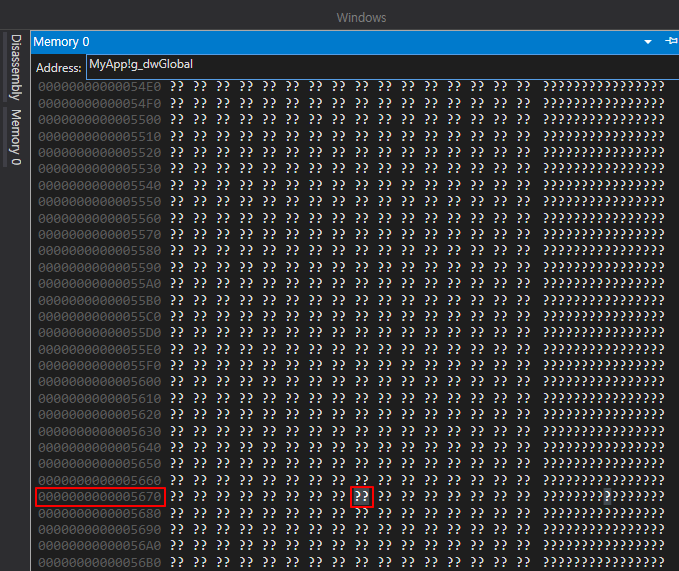Viewport: 679px width, 571px height.
Task: Select address 00000000000055B0
Action: point(100,300)
